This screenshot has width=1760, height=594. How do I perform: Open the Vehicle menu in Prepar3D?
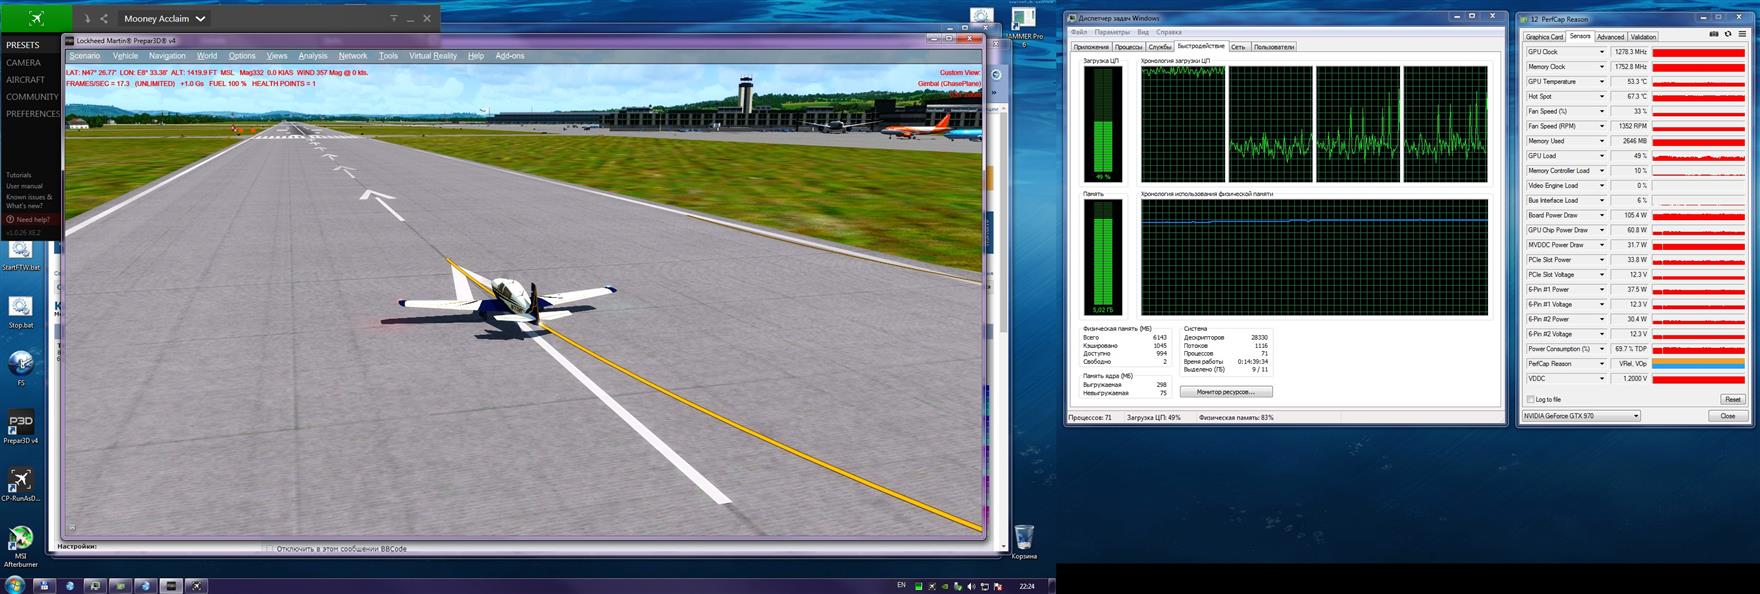125,56
